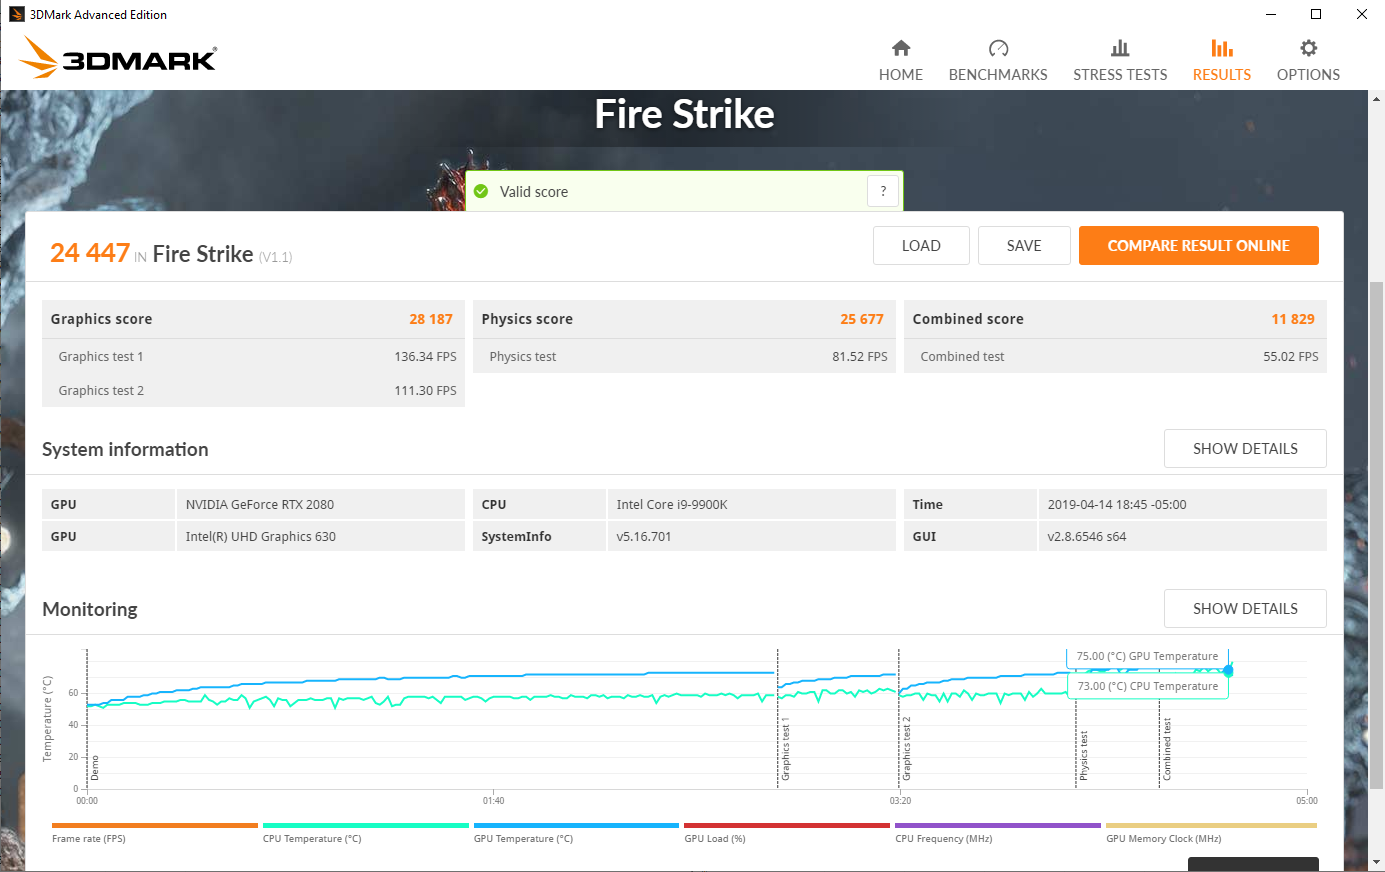Click the Fire Strike page heading
This screenshot has height=872, width=1385.
[685, 114]
